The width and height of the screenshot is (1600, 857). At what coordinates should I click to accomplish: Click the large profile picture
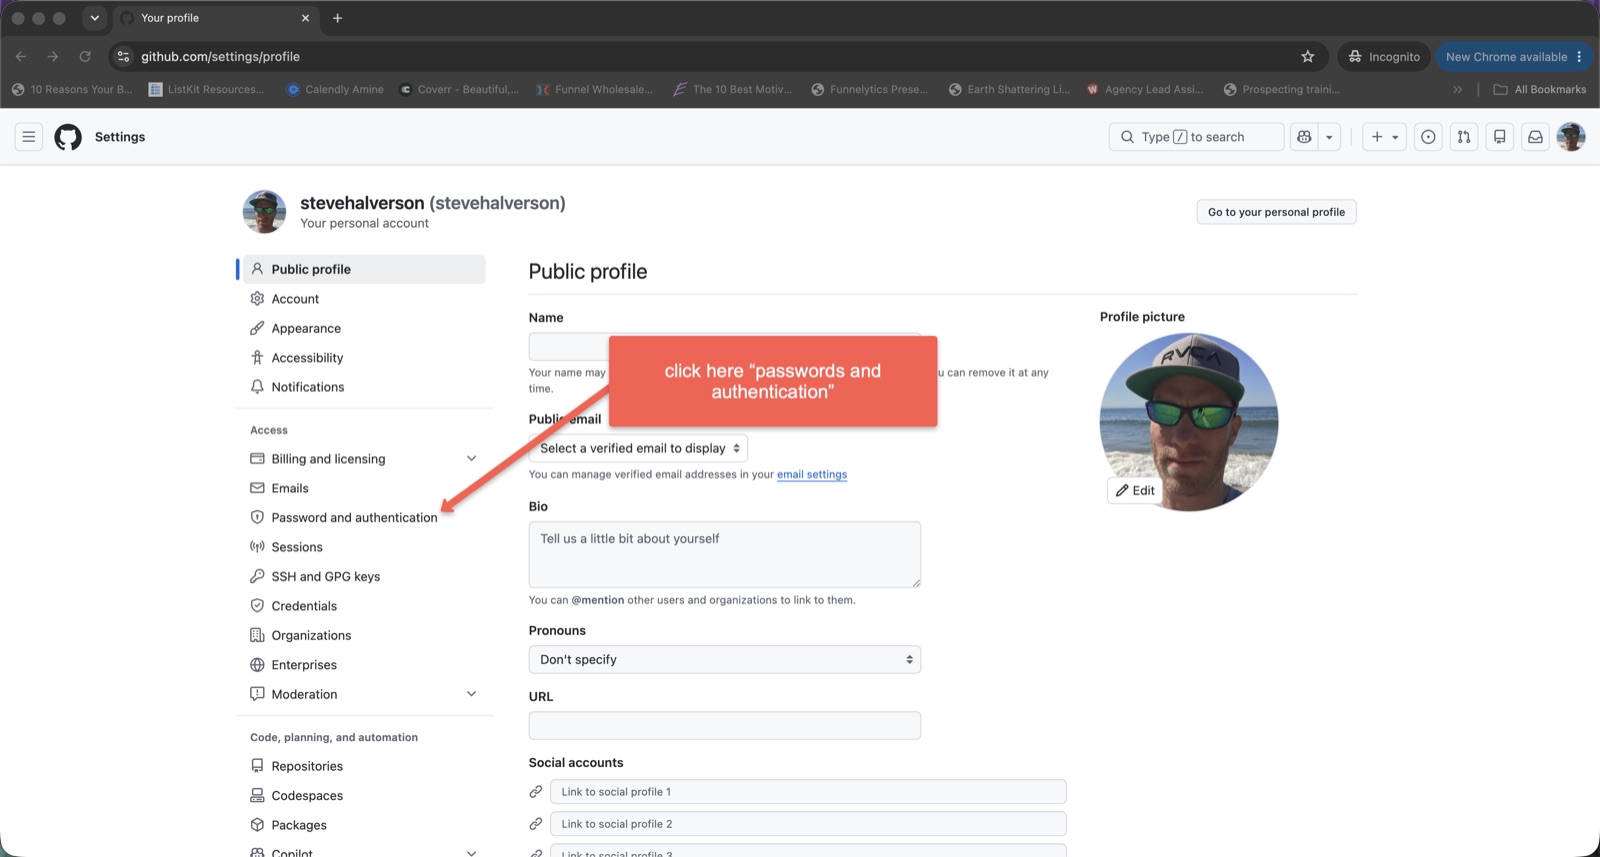coord(1189,420)
